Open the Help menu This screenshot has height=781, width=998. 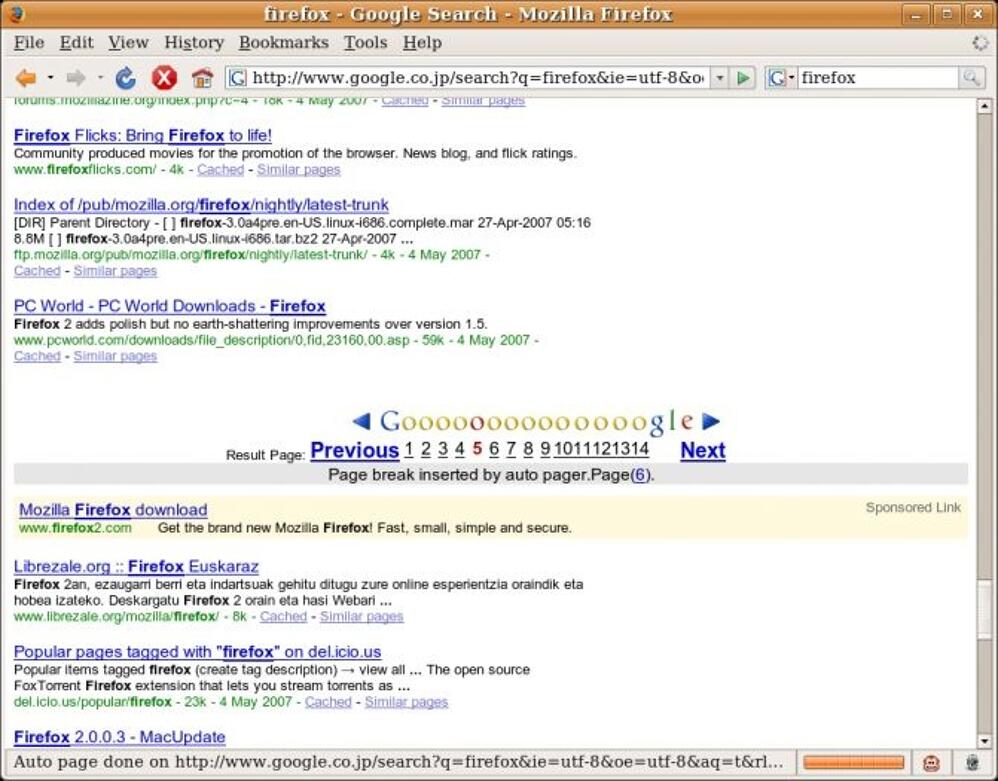[x=422, y=43]
